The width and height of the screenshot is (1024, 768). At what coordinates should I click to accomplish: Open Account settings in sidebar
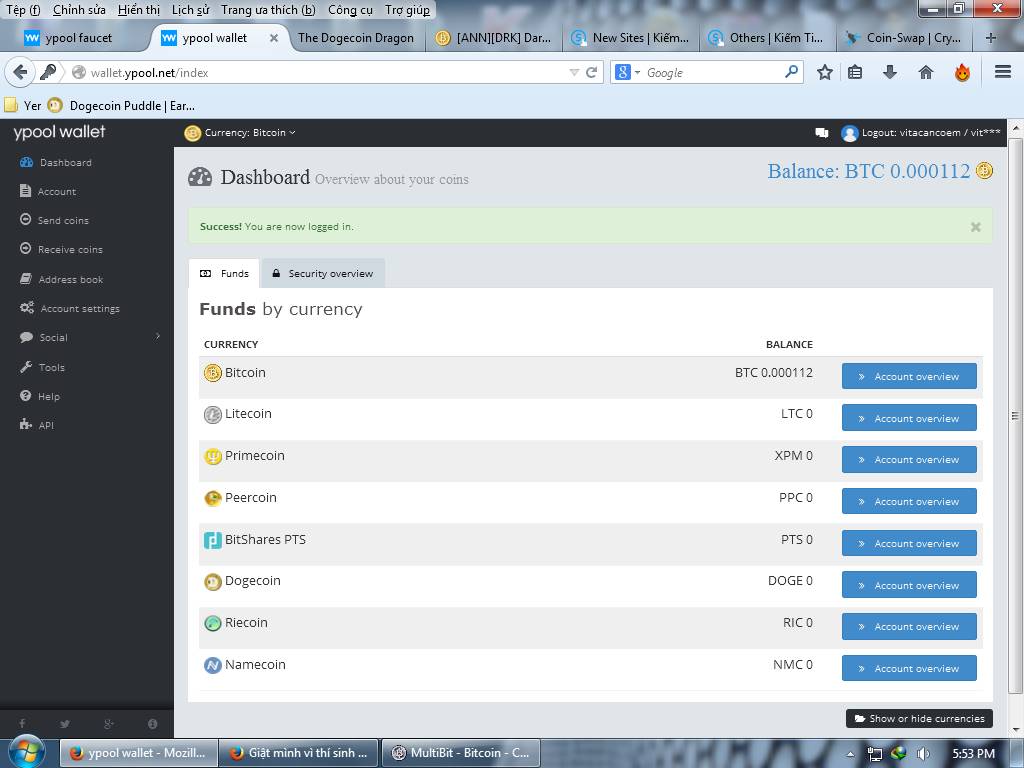[69, 308]
